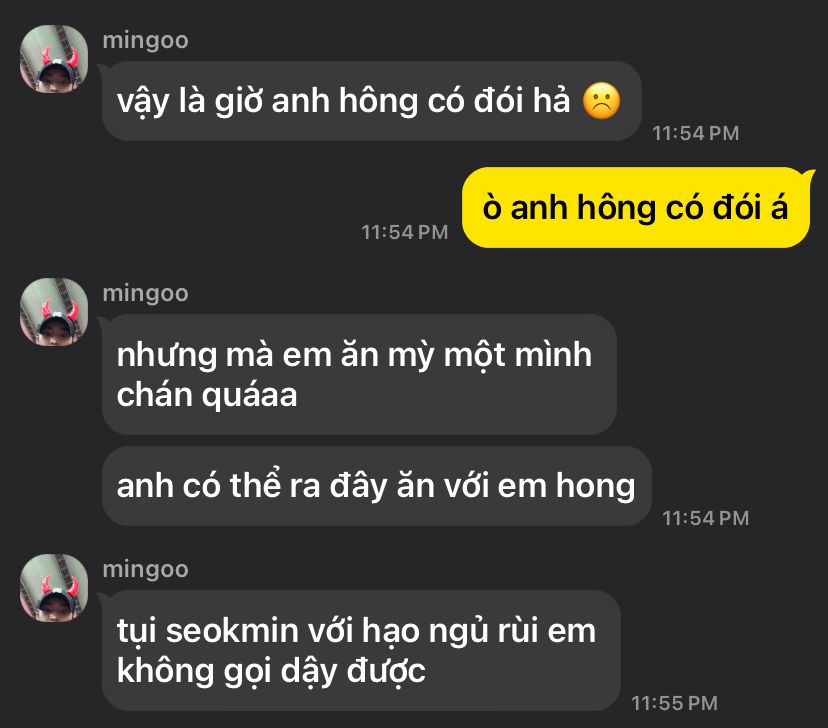This screenshot has width=828, height=728.
Task: Tap mingoo's avatar above the 'ăn mỳ' message
Action: tap(54, 311)
